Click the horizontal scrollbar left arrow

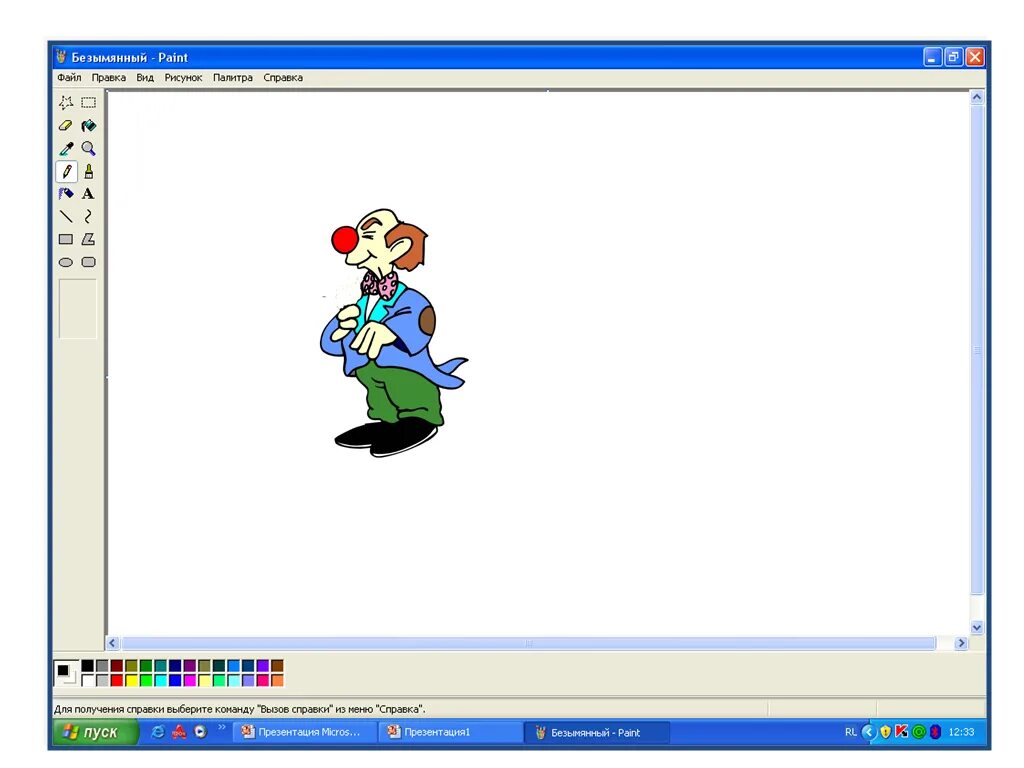112,643
